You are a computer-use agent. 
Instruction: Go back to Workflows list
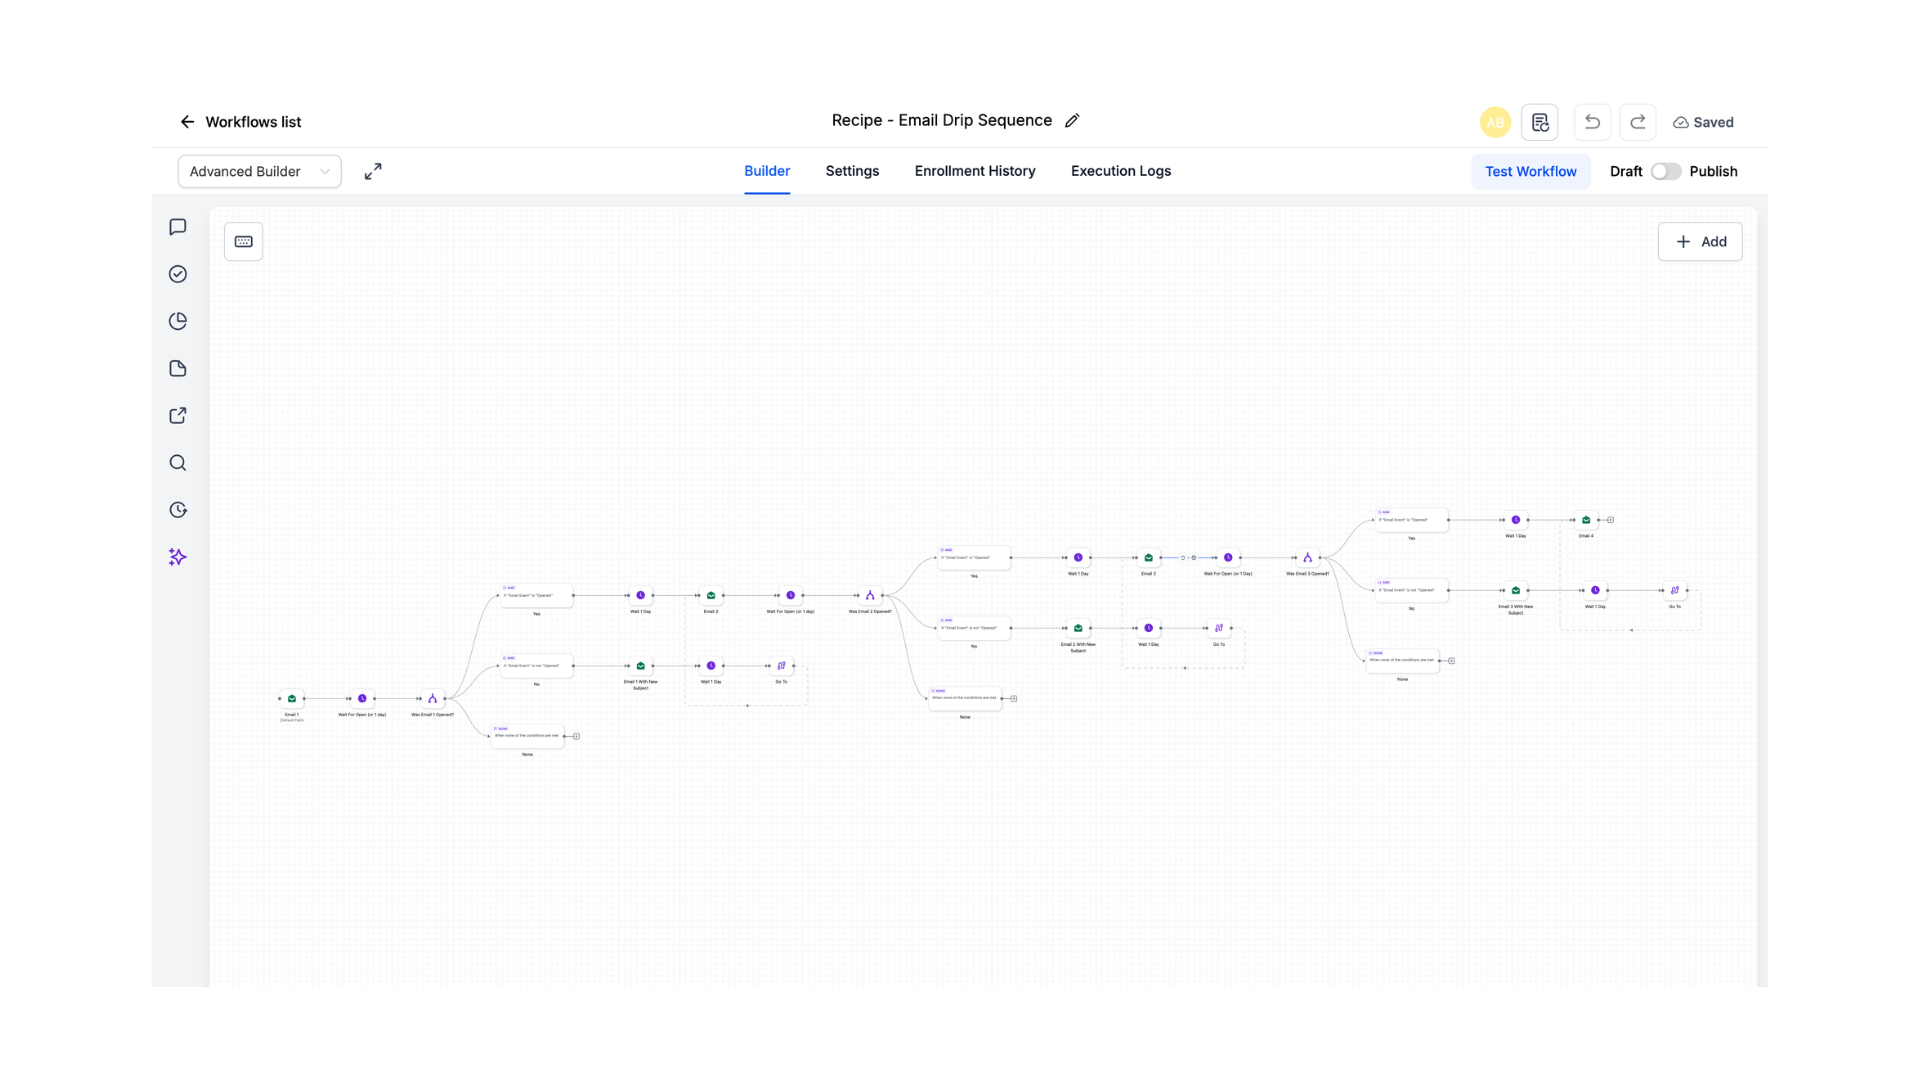click(240, 122)
